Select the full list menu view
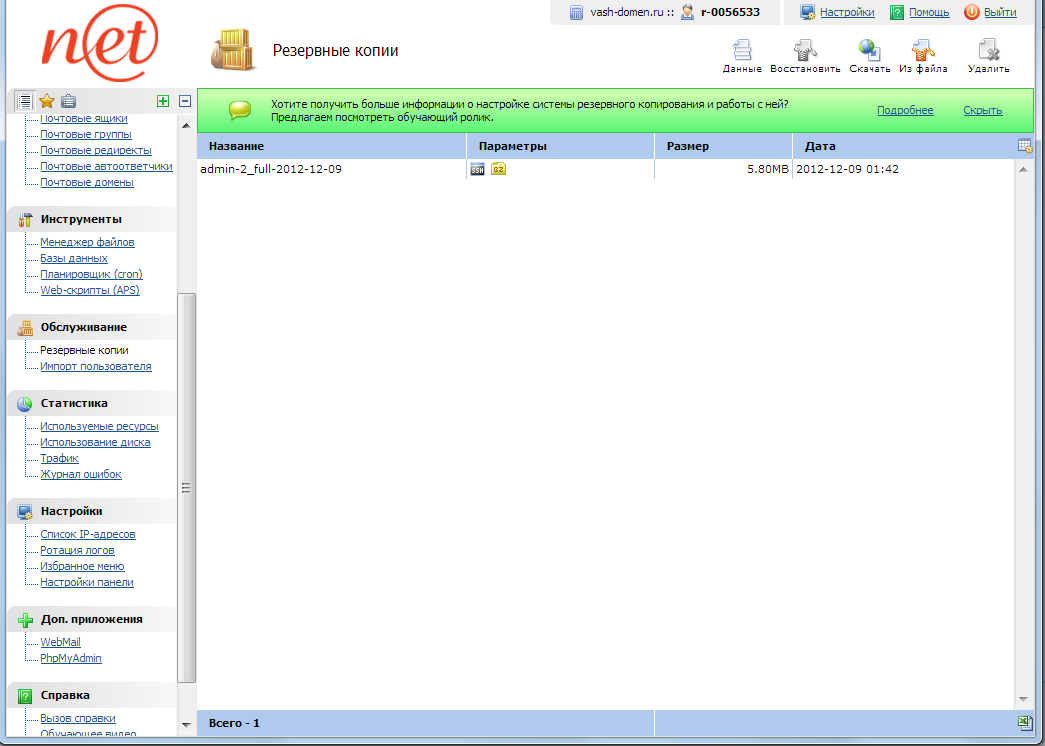Image resolution: width=1045 pixels, height=746 pixels. [x=24, y=101]
